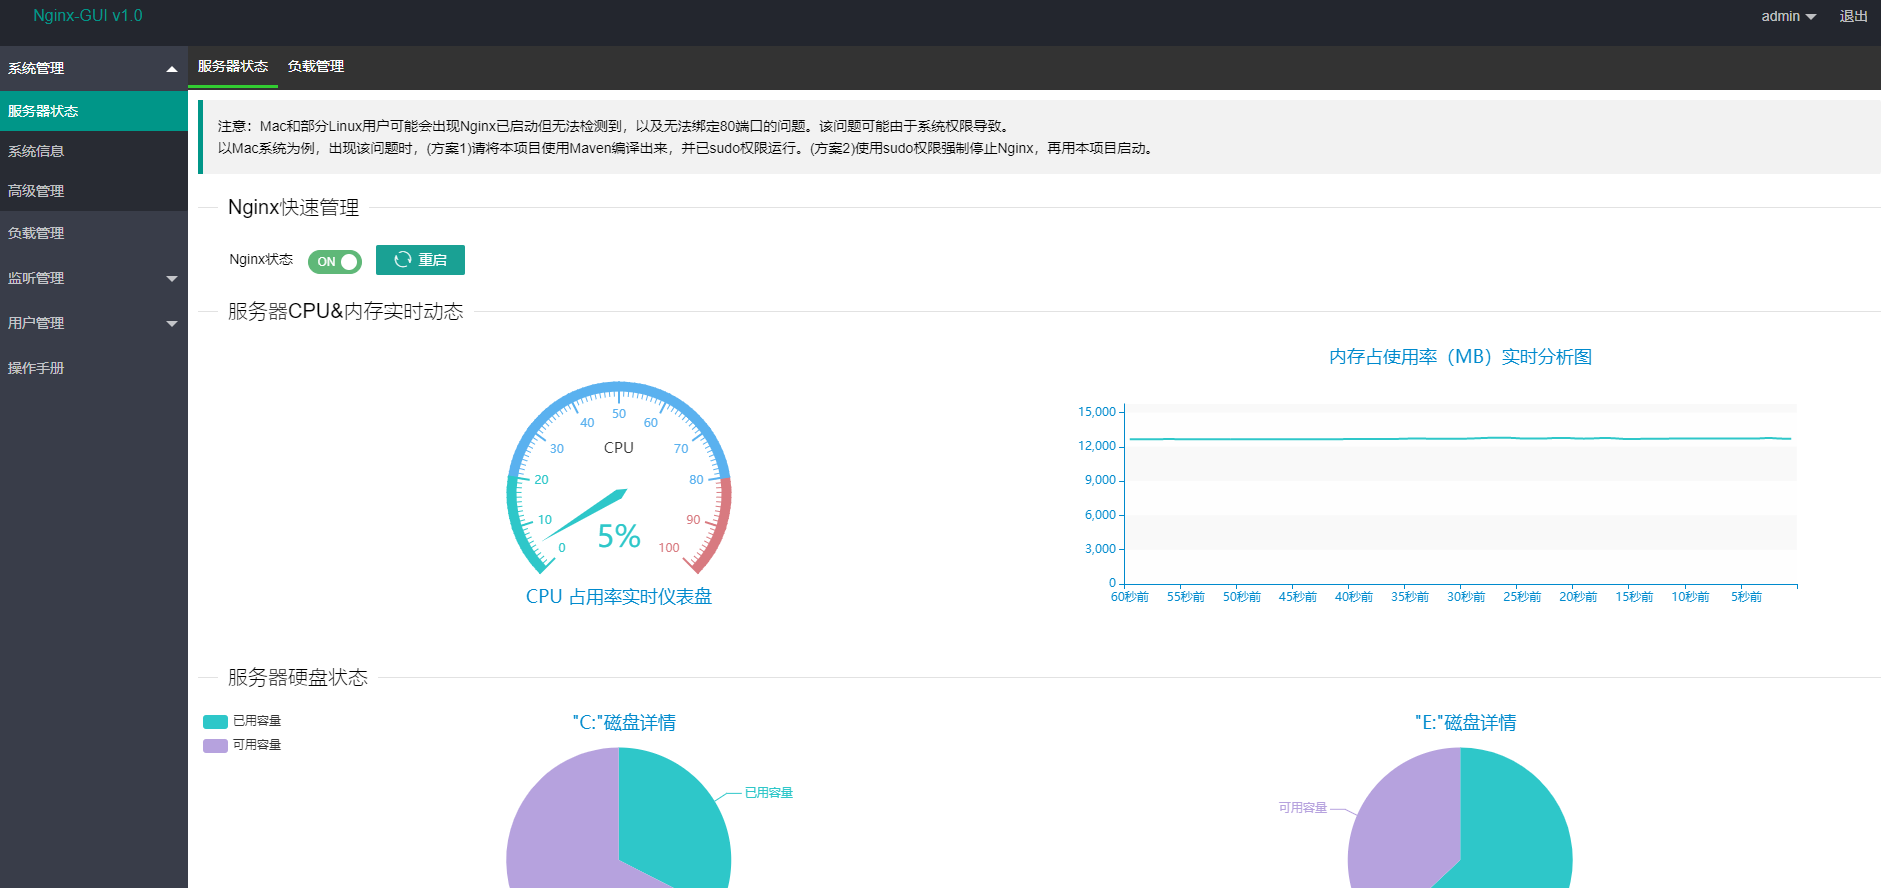Open 操作手册 in the sidebar

[94, 368]
